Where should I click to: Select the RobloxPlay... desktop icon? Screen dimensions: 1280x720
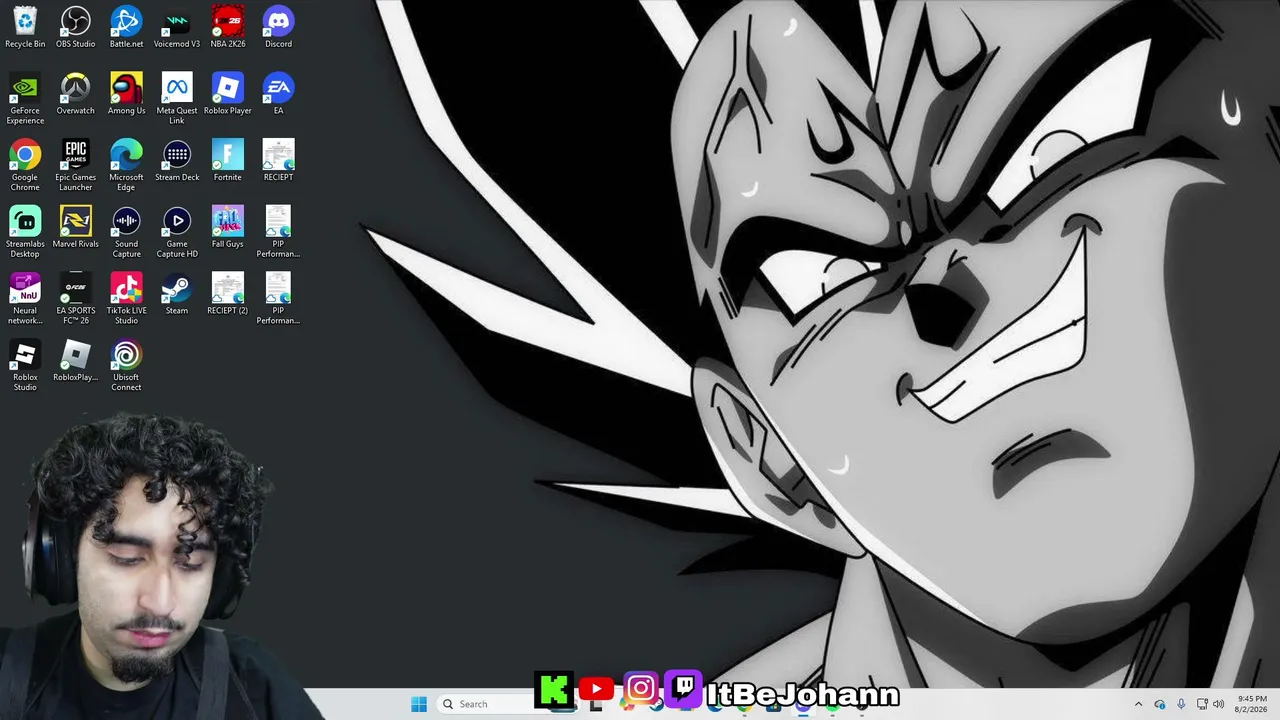[76, 361]
